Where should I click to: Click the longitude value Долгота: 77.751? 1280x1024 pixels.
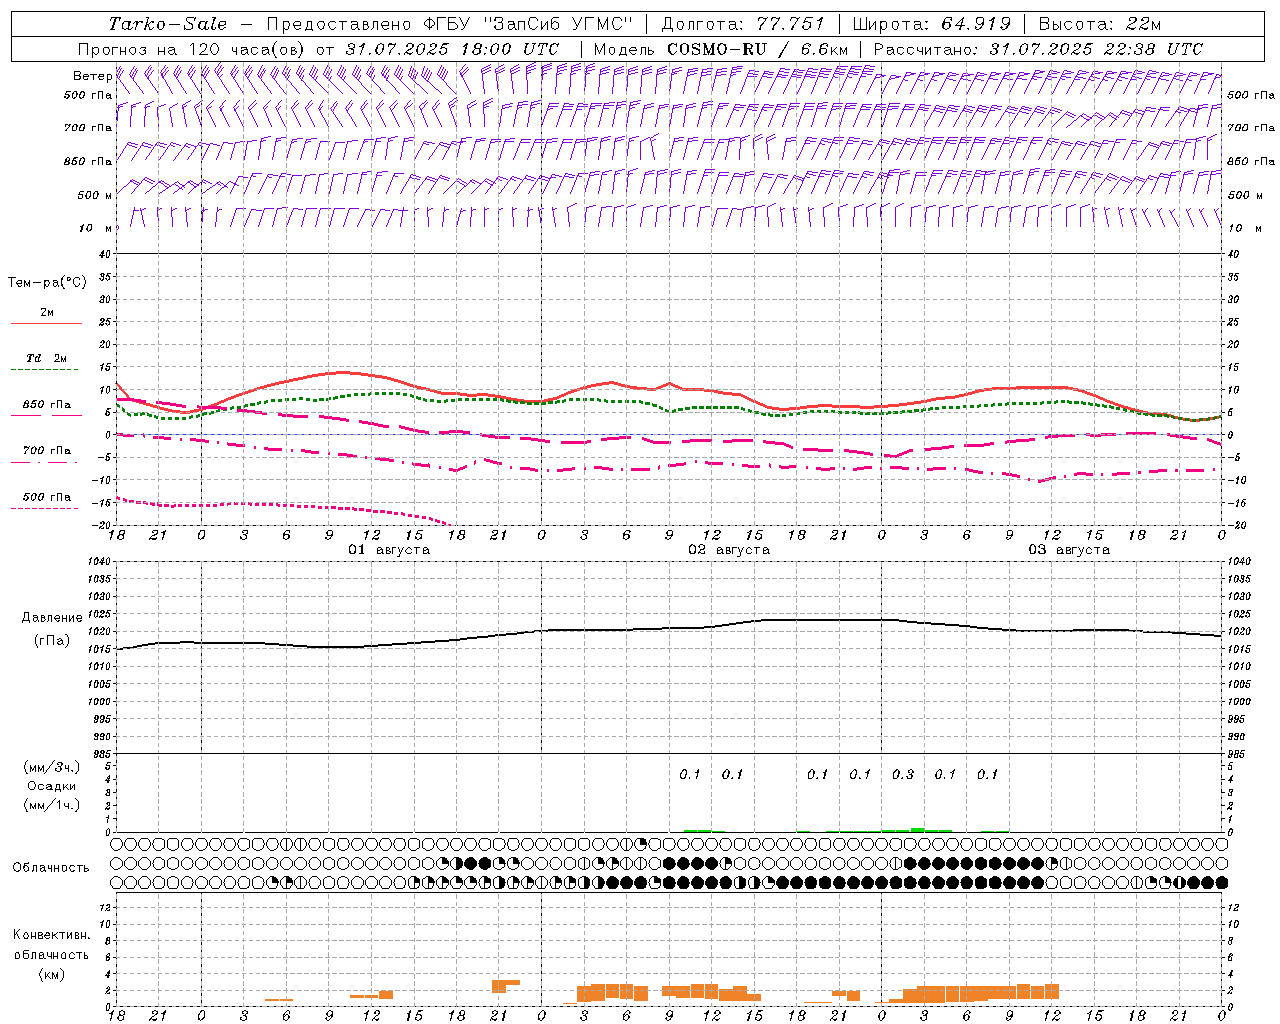(743, 24)
